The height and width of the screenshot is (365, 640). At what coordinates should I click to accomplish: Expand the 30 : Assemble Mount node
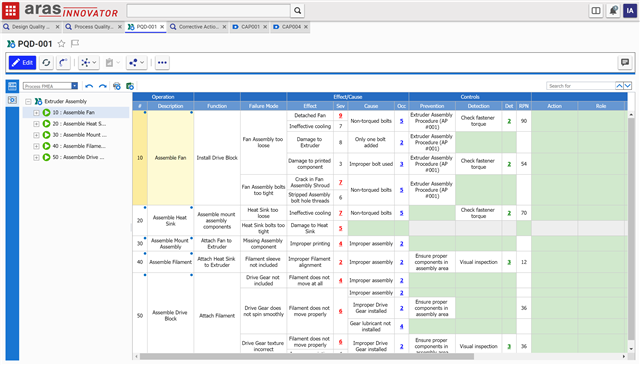click(36, 135)
